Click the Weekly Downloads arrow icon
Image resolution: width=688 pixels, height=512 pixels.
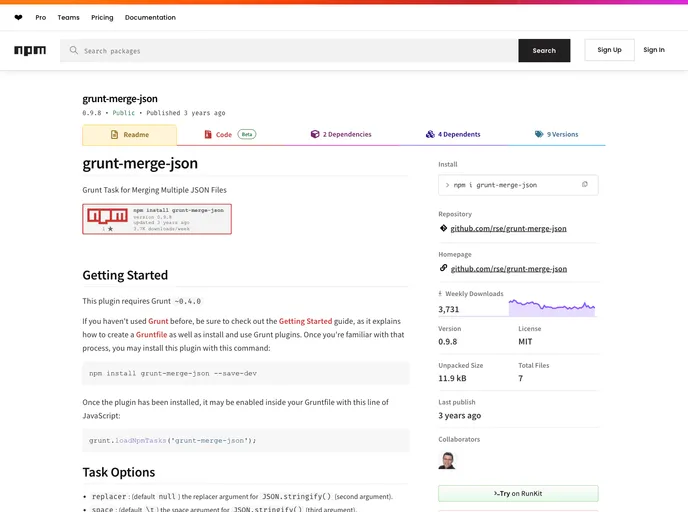[x=440, y=294]
